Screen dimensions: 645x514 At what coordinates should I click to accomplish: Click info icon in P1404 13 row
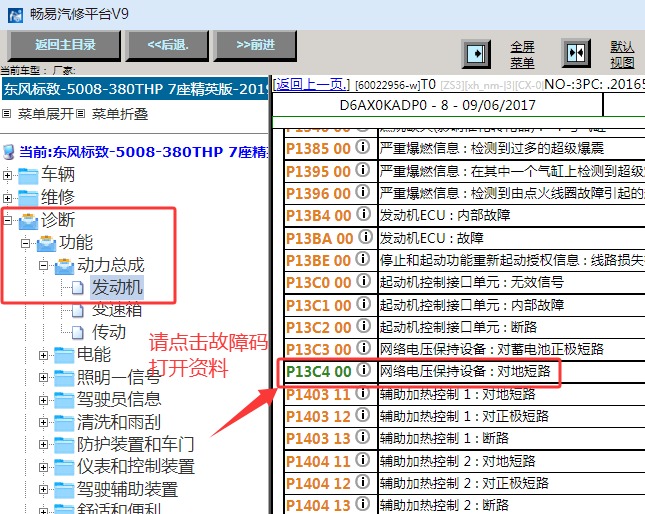tap(362, 503)
